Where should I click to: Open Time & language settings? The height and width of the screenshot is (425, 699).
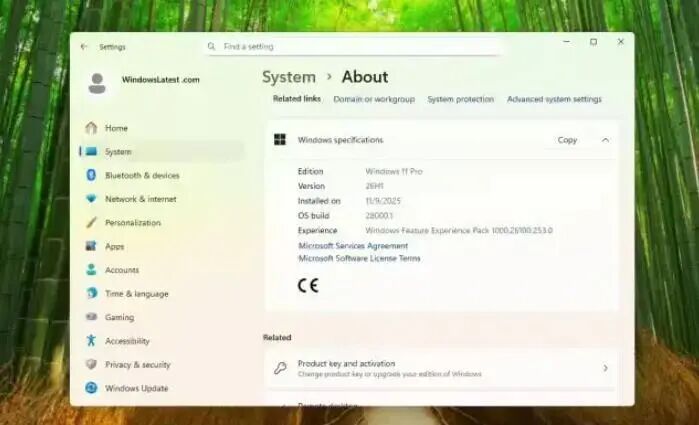pos(136,294)
